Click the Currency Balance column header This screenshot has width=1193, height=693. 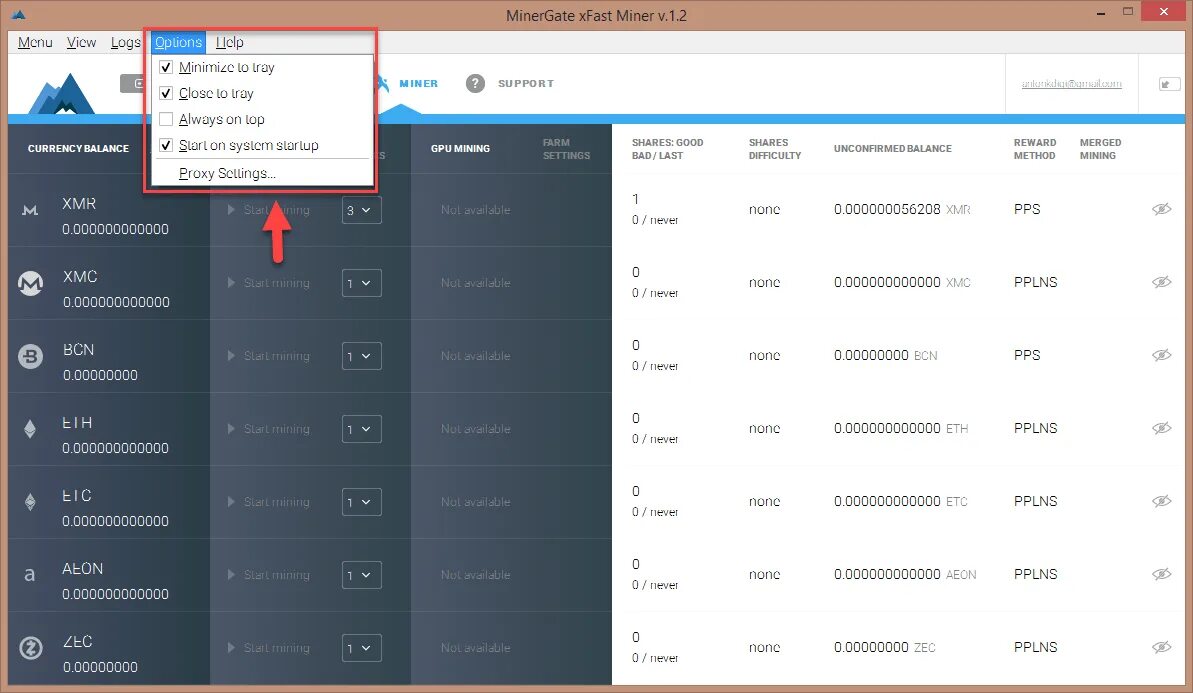click(78, 148)
